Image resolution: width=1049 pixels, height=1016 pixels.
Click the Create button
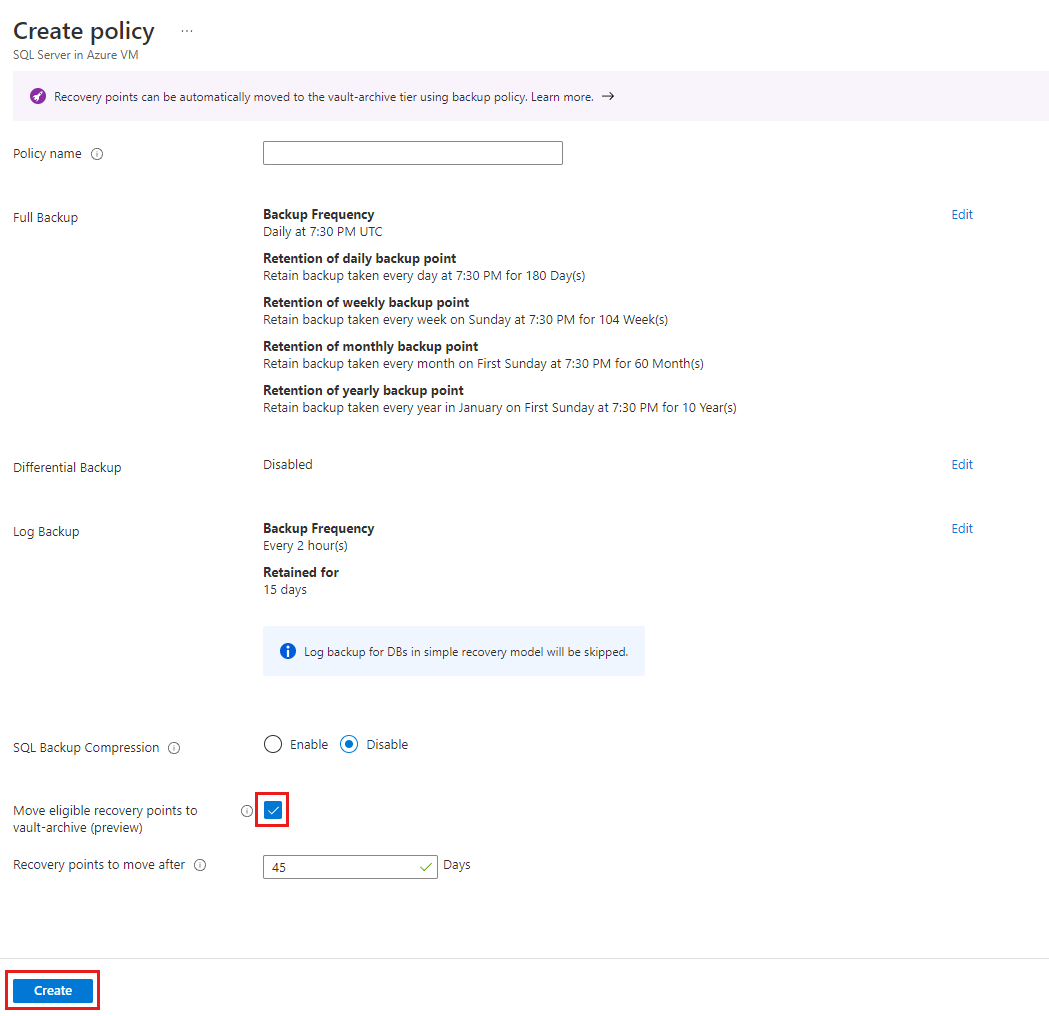(53, 990)
